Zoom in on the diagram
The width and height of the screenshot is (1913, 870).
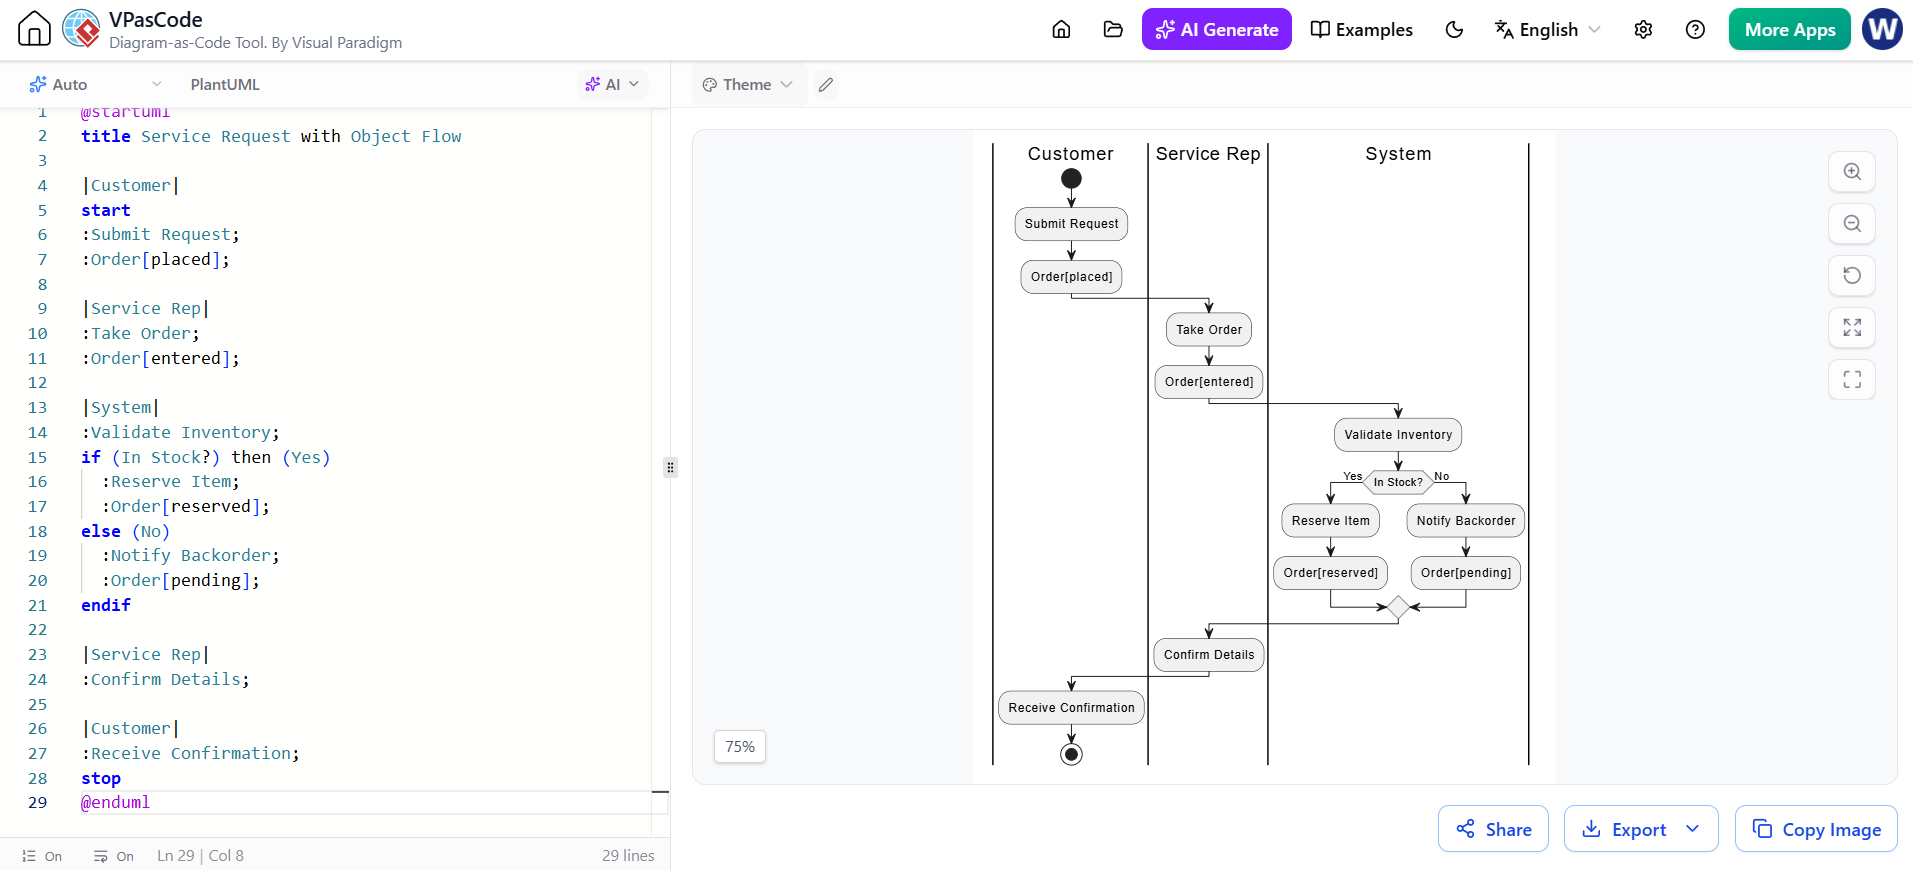(1852, 171)
